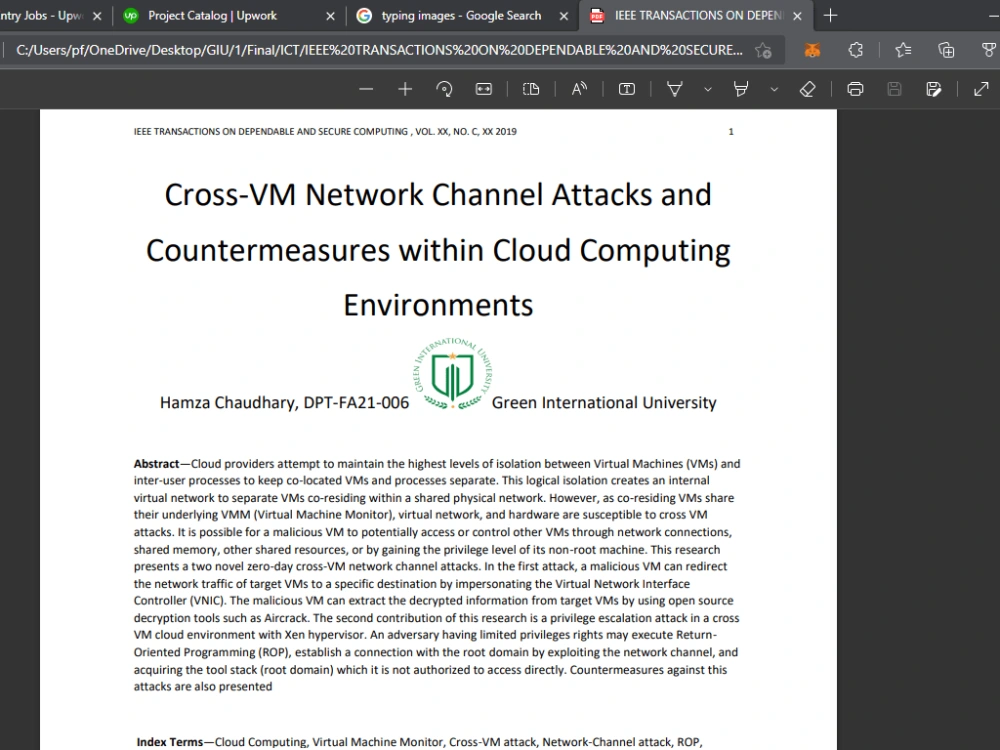Click the 'Green International University' text
1000x750 pixels.
tap(604, 403)
